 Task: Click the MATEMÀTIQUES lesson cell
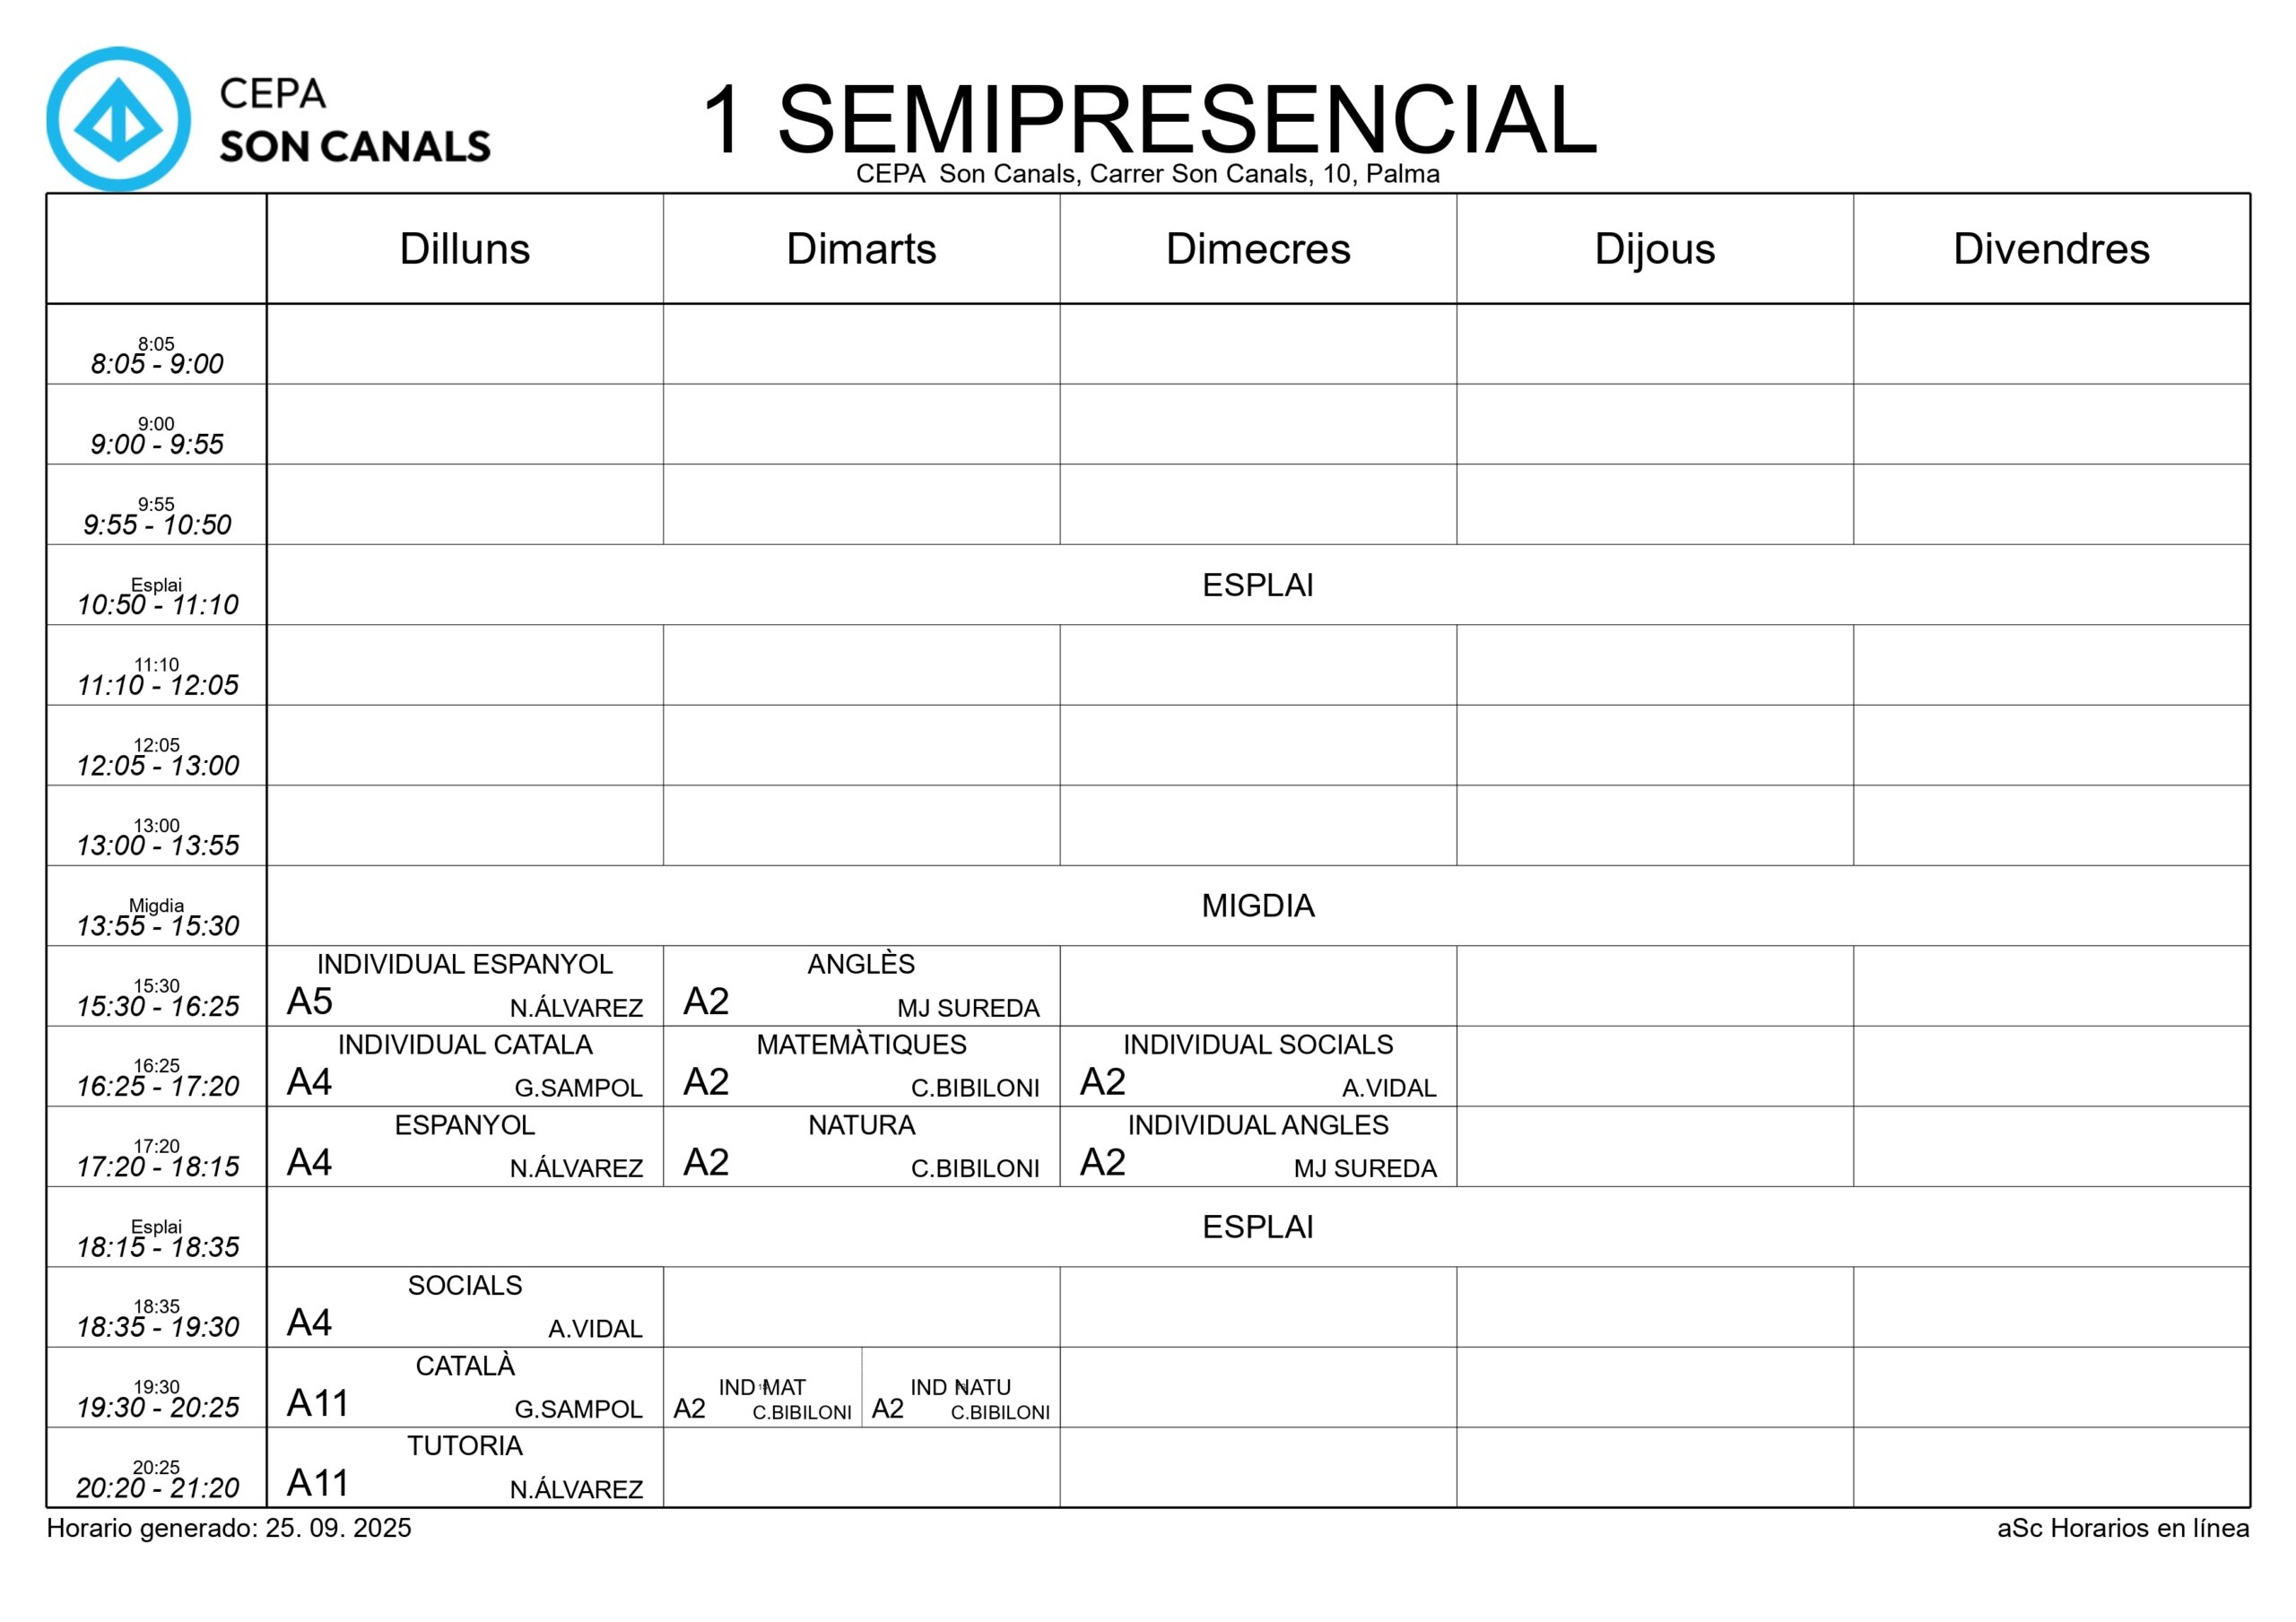[861, 1066]
